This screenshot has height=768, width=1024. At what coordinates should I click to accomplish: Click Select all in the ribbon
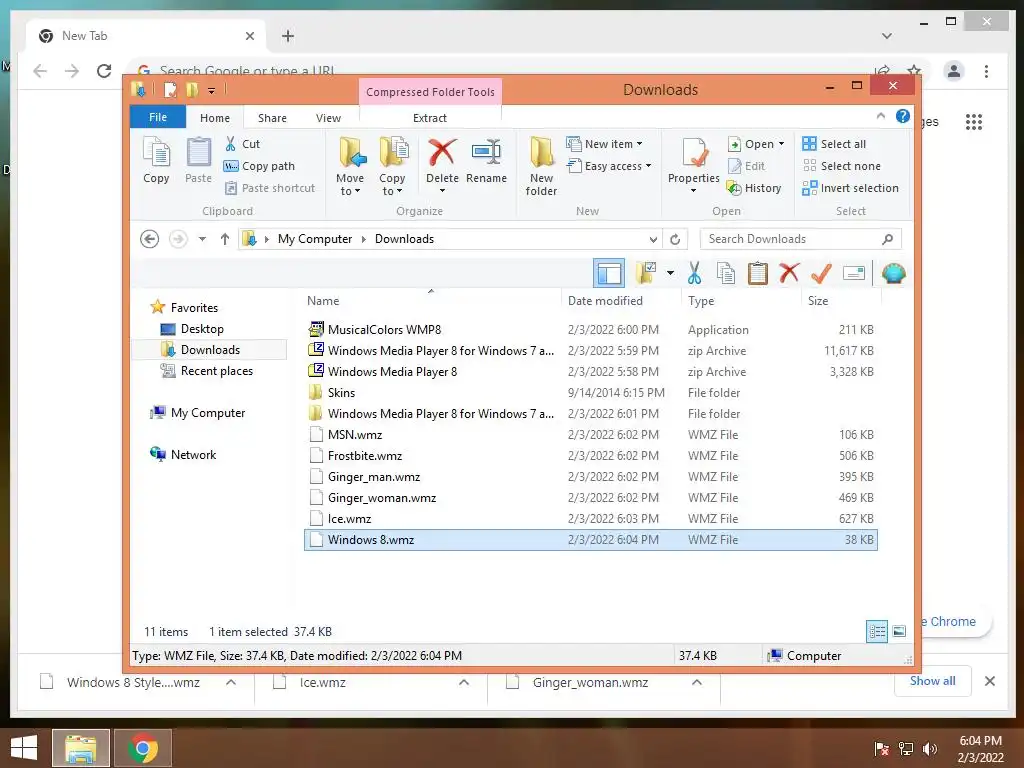point(834,144)
